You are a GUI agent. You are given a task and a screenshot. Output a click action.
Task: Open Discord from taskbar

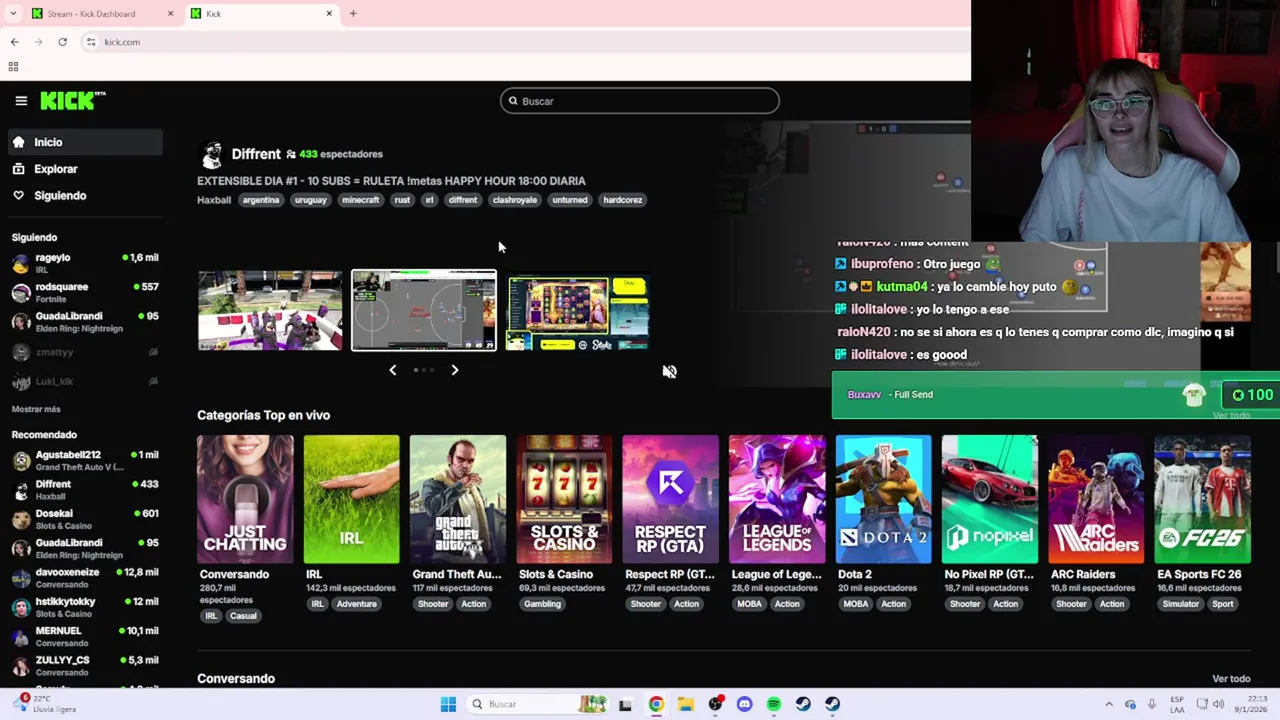[x=744, y=704]
